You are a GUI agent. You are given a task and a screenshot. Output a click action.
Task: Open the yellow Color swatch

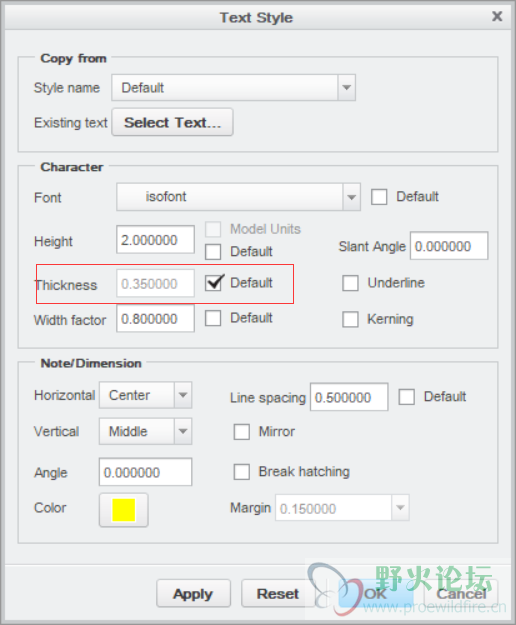click(x=124, y=510)
